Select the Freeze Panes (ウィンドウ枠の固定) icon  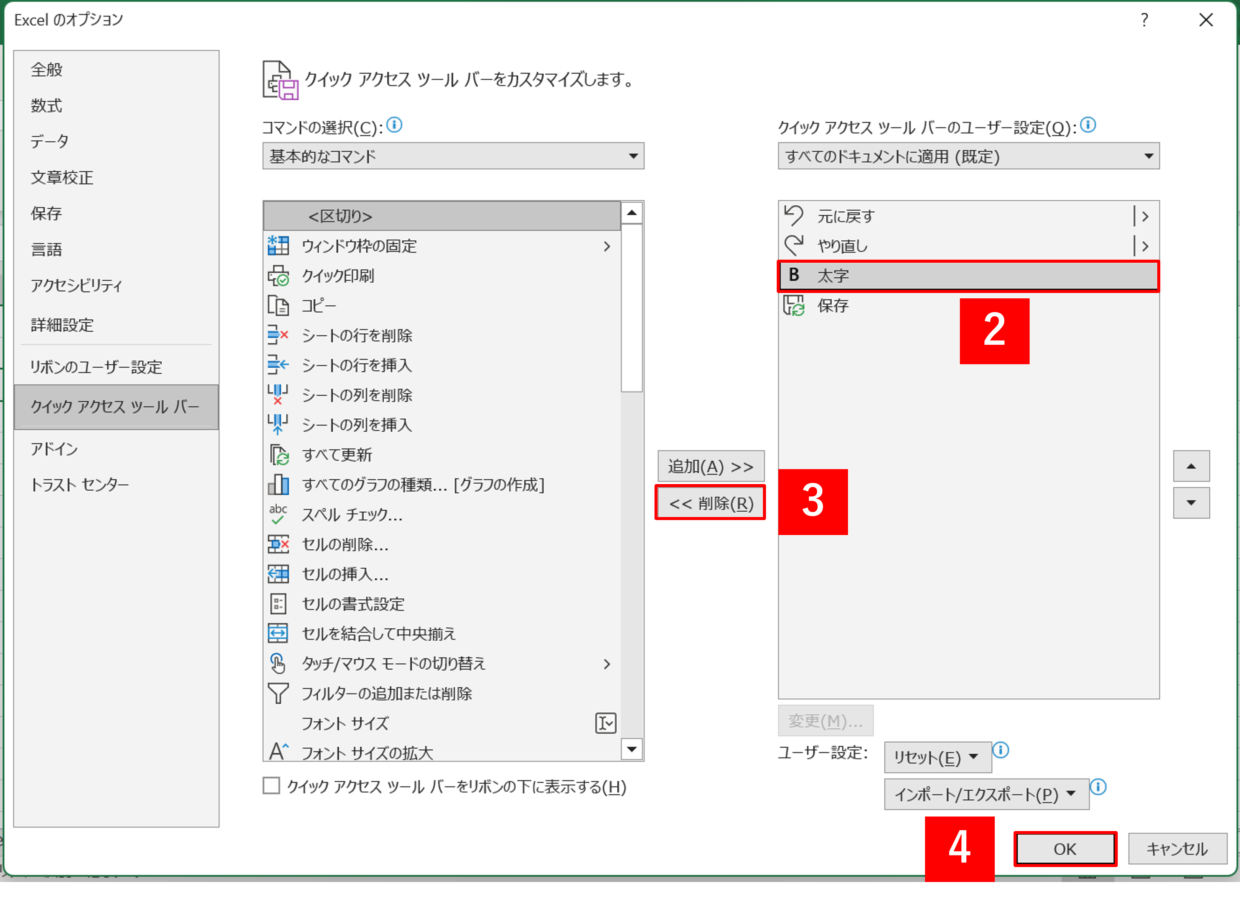(278, 246)
